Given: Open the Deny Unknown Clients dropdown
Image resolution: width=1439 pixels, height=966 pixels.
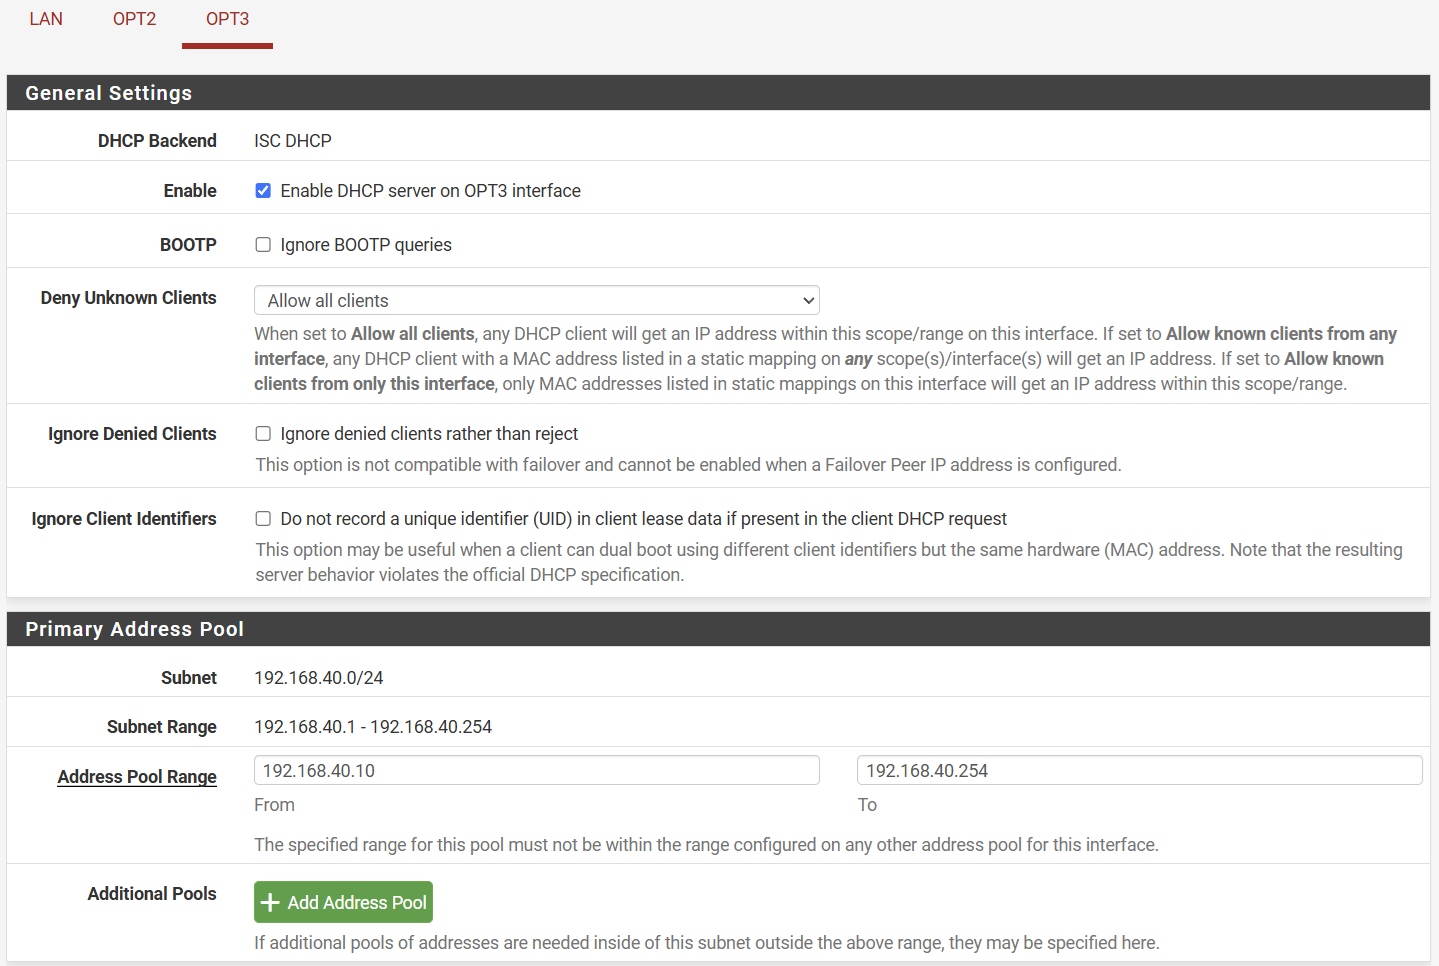Looking at the screenshot, I should pos(536,301).
